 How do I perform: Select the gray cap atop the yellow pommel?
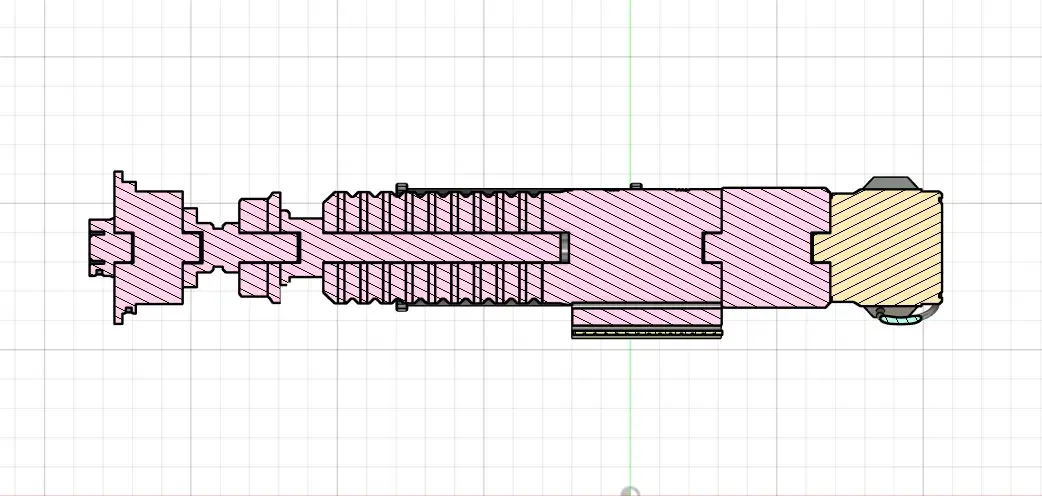890,184
